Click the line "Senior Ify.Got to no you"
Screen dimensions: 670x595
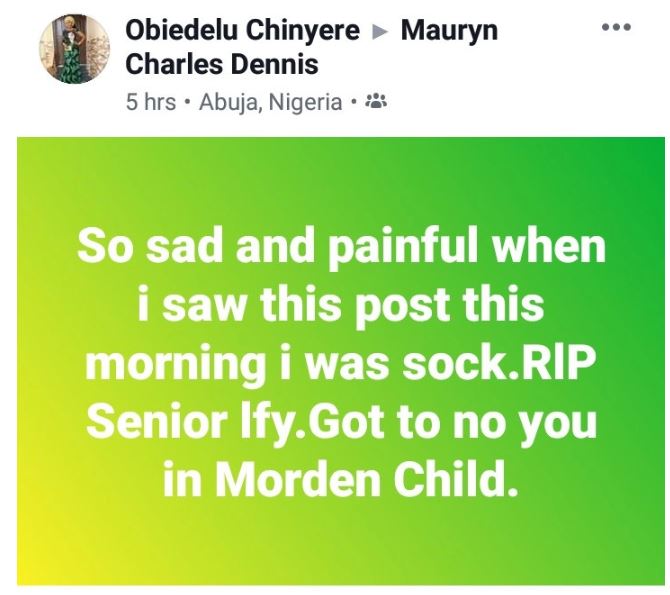coord(341,421)
